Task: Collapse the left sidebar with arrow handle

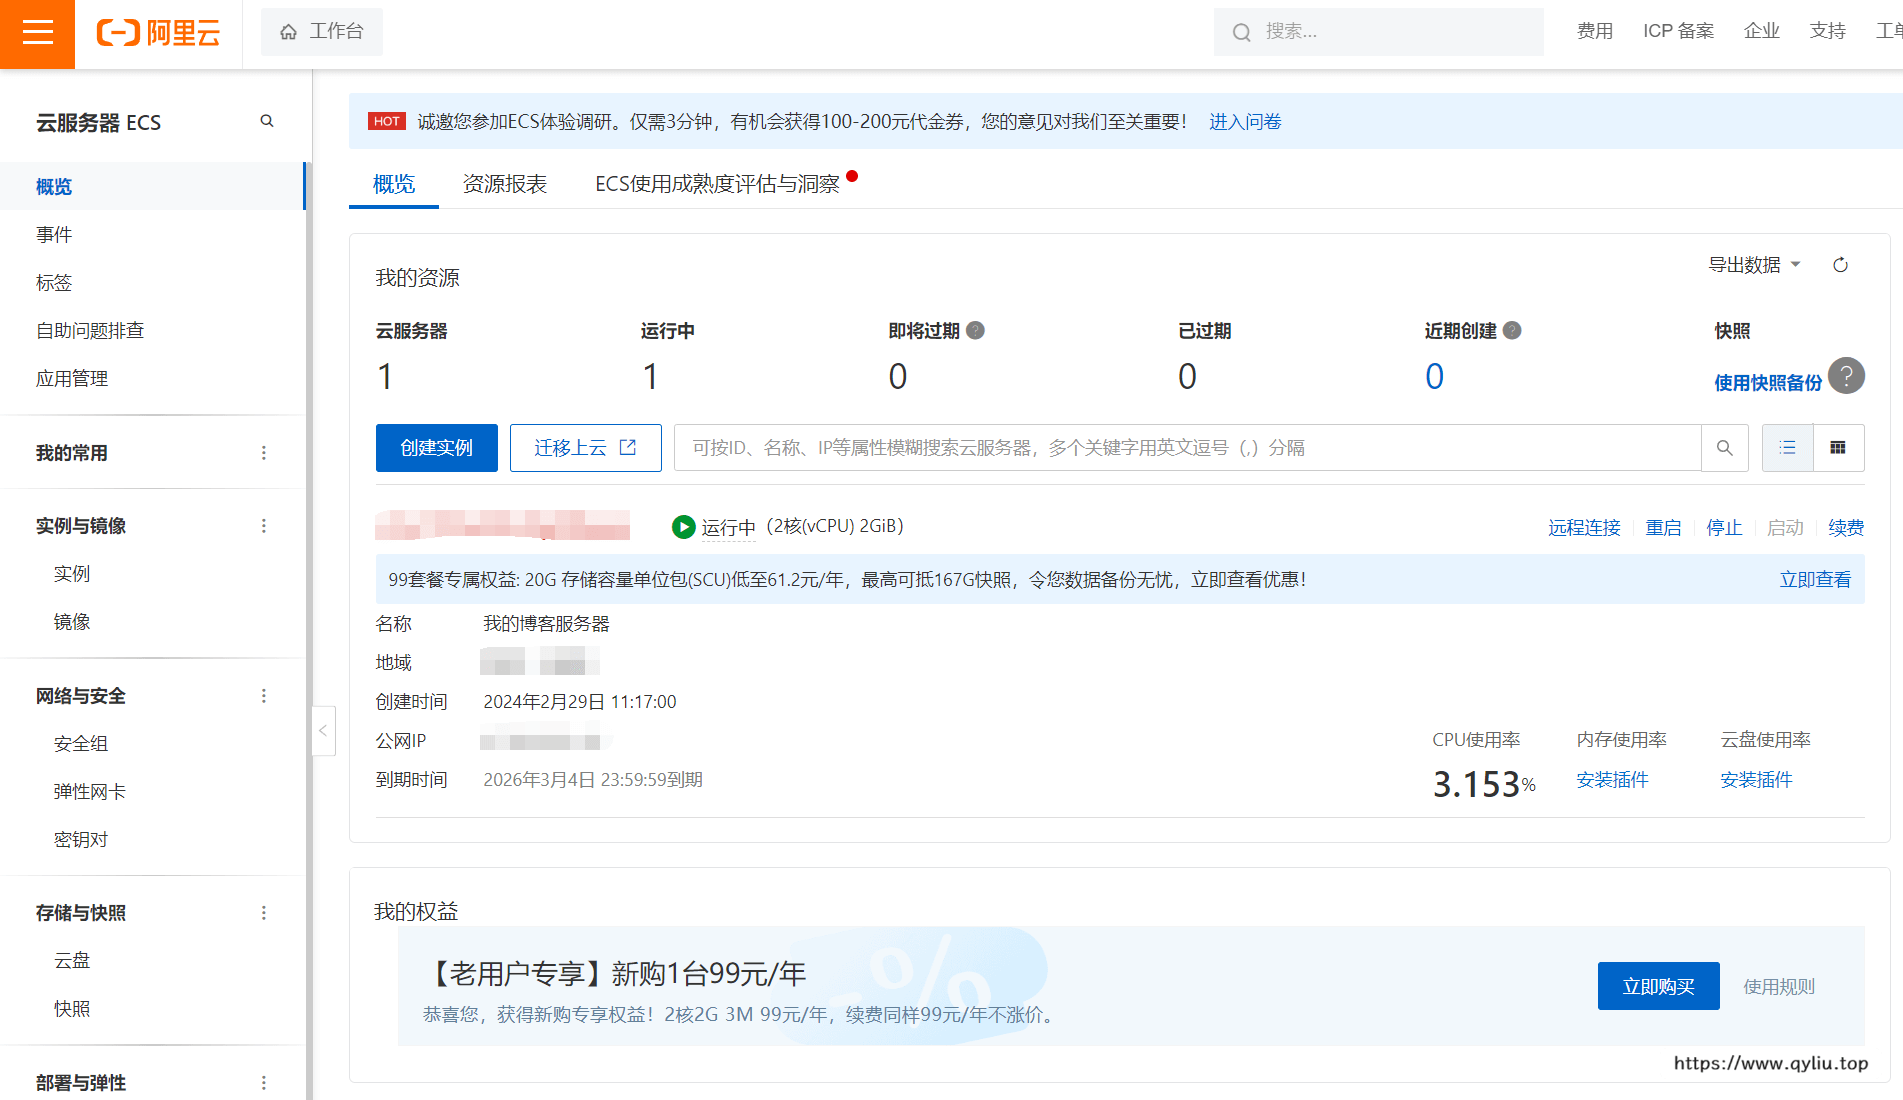Action: (323, 731)
